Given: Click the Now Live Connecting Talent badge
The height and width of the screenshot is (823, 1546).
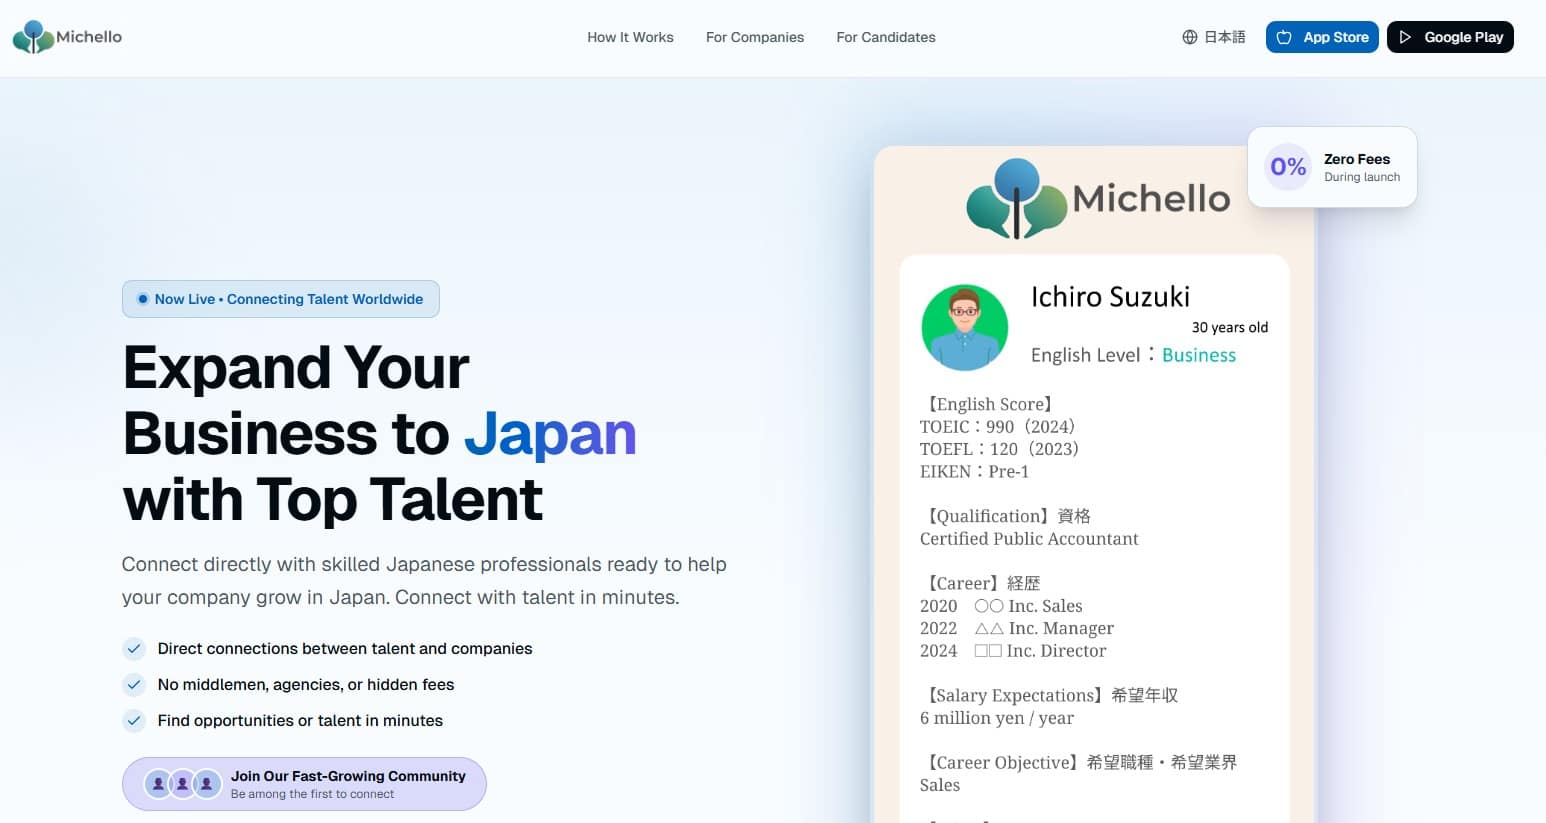Looking at the screenshot, I should point(281,299).
